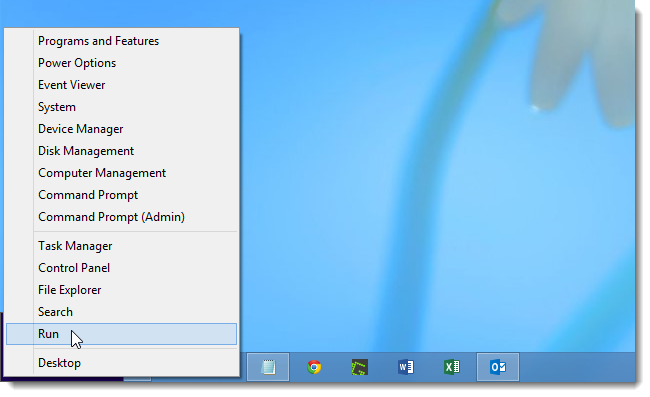This screenshot has width=650, height=397.
Task: Switch to Outlook on the taskbar
Action: [498, 367]
